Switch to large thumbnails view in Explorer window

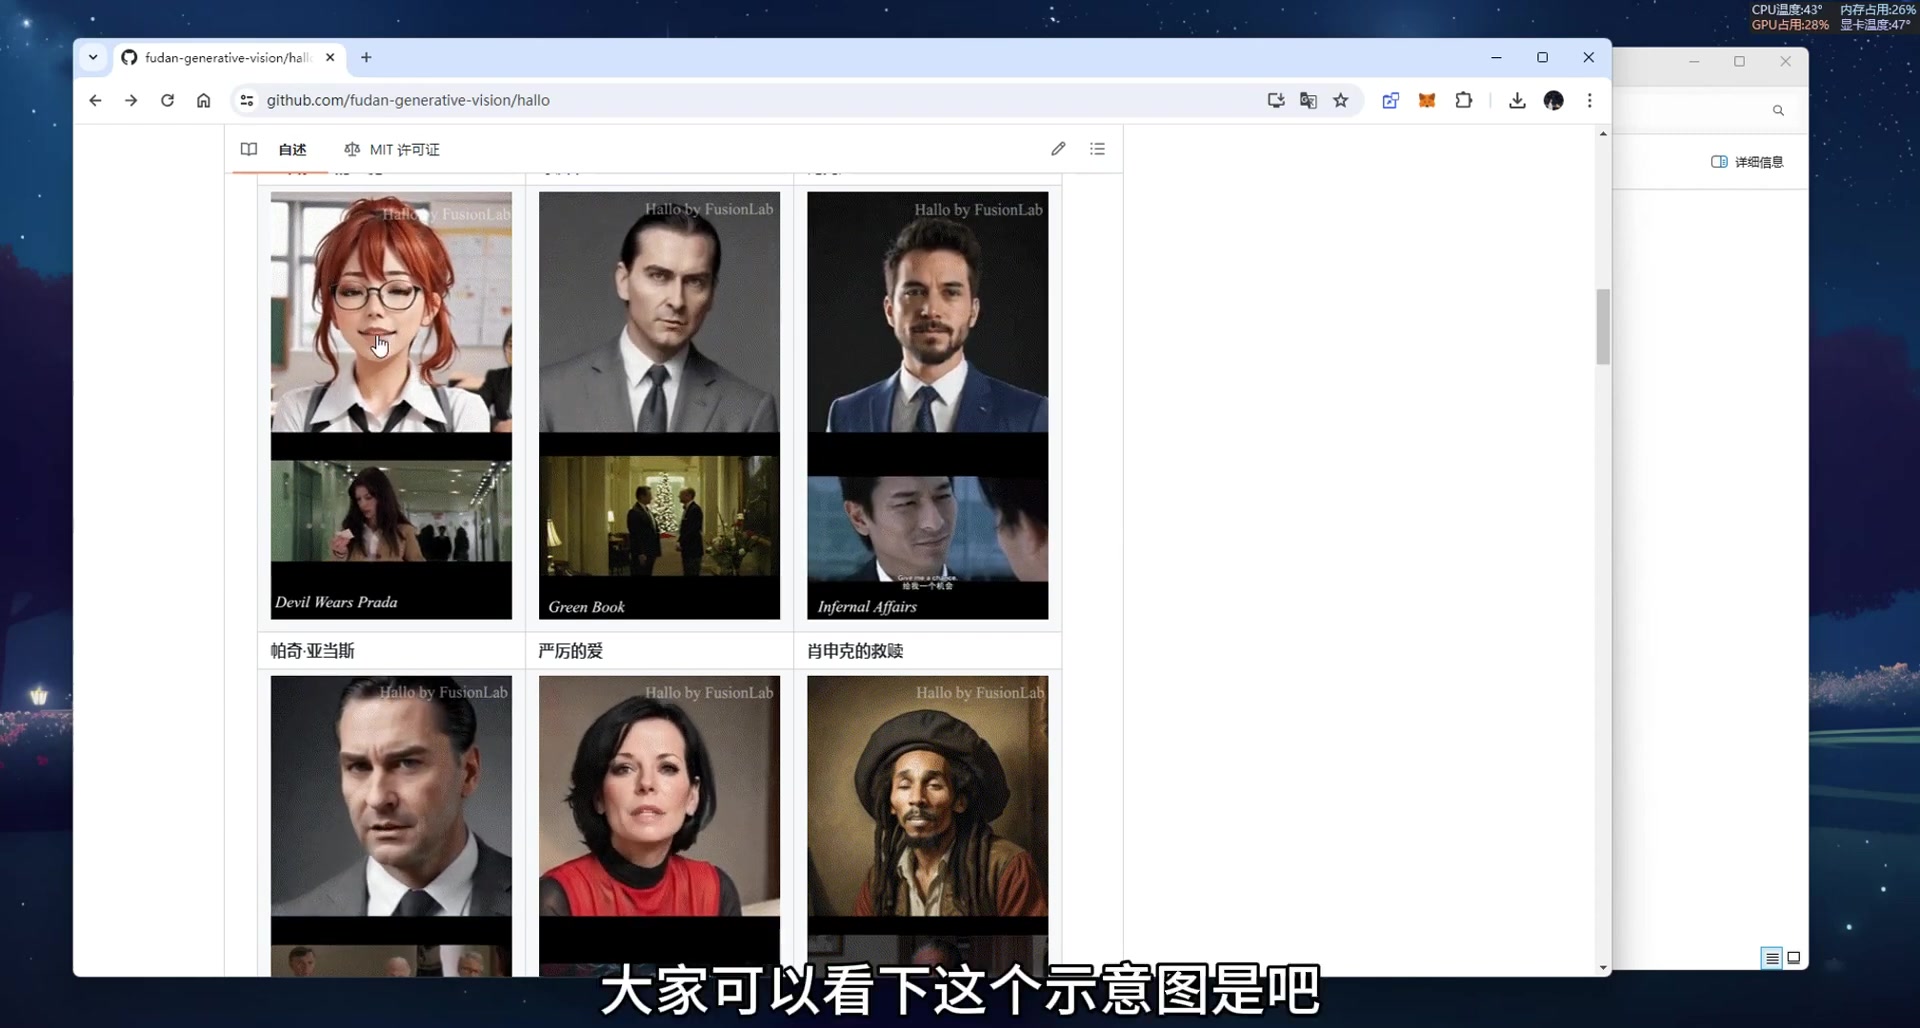coord(1794,958)
